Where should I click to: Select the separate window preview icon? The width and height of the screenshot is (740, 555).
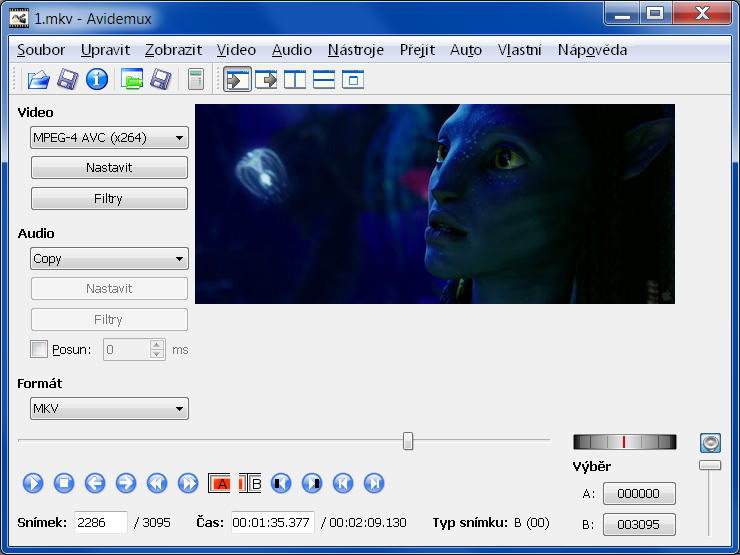coord(353,79)
